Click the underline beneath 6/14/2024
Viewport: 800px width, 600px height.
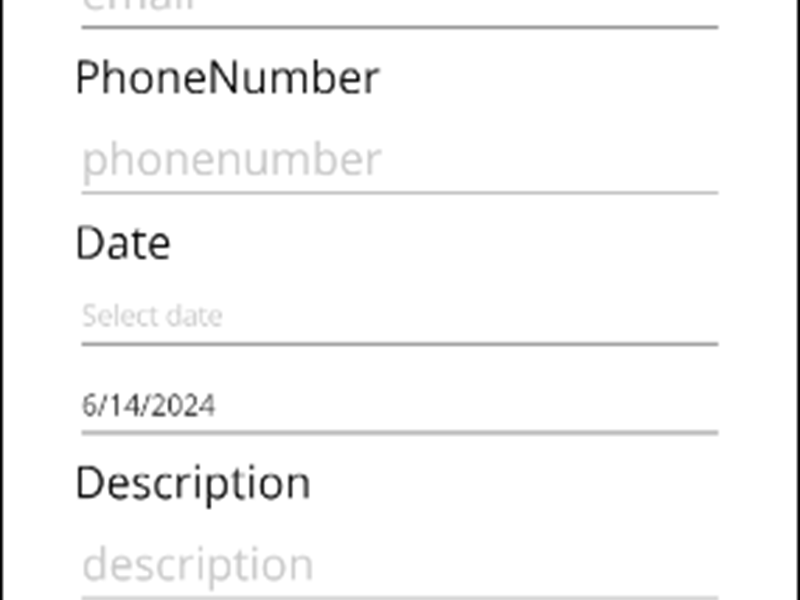pyautogui.click(x=400, y=433)
